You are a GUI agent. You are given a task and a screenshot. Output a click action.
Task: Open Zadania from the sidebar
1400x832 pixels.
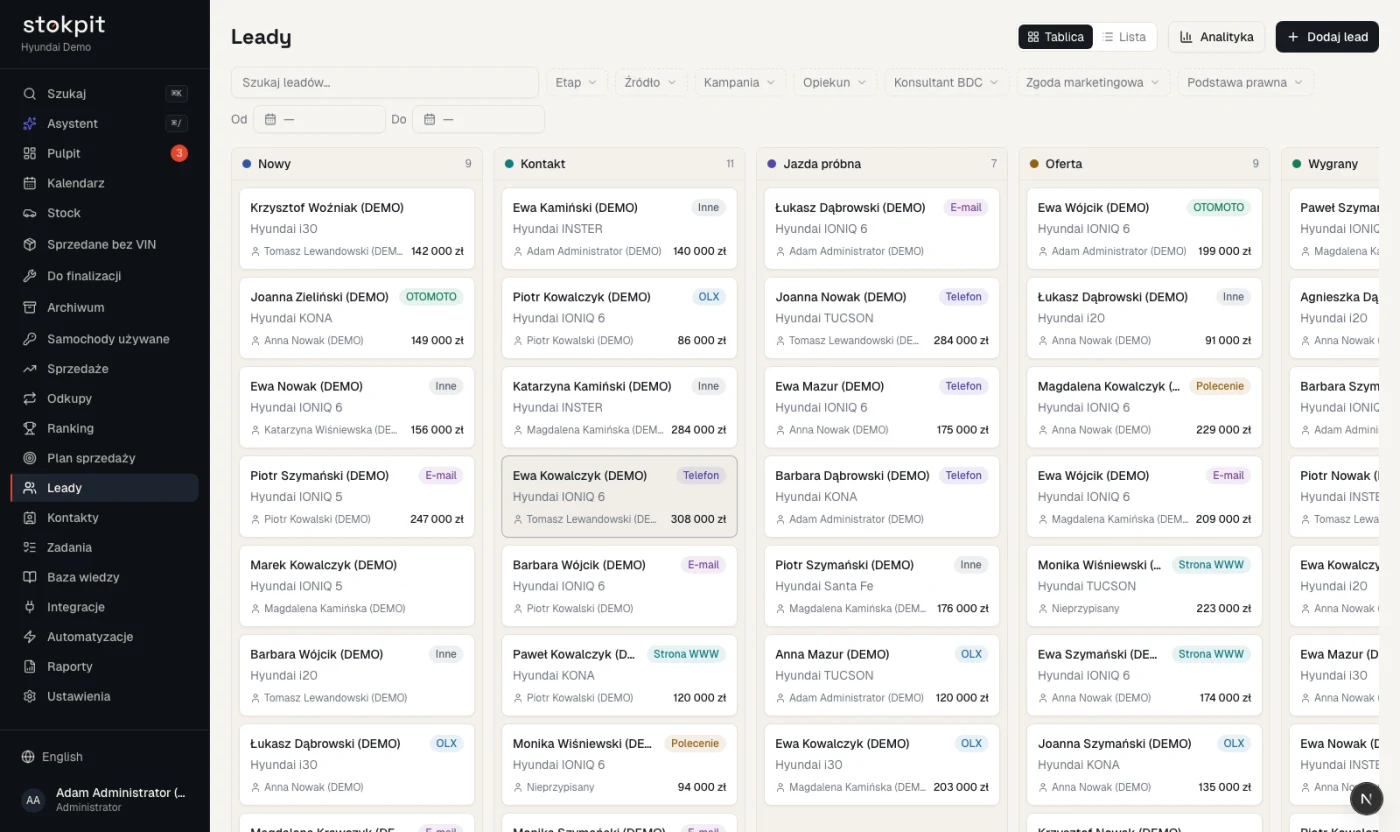tap(104, 548)
